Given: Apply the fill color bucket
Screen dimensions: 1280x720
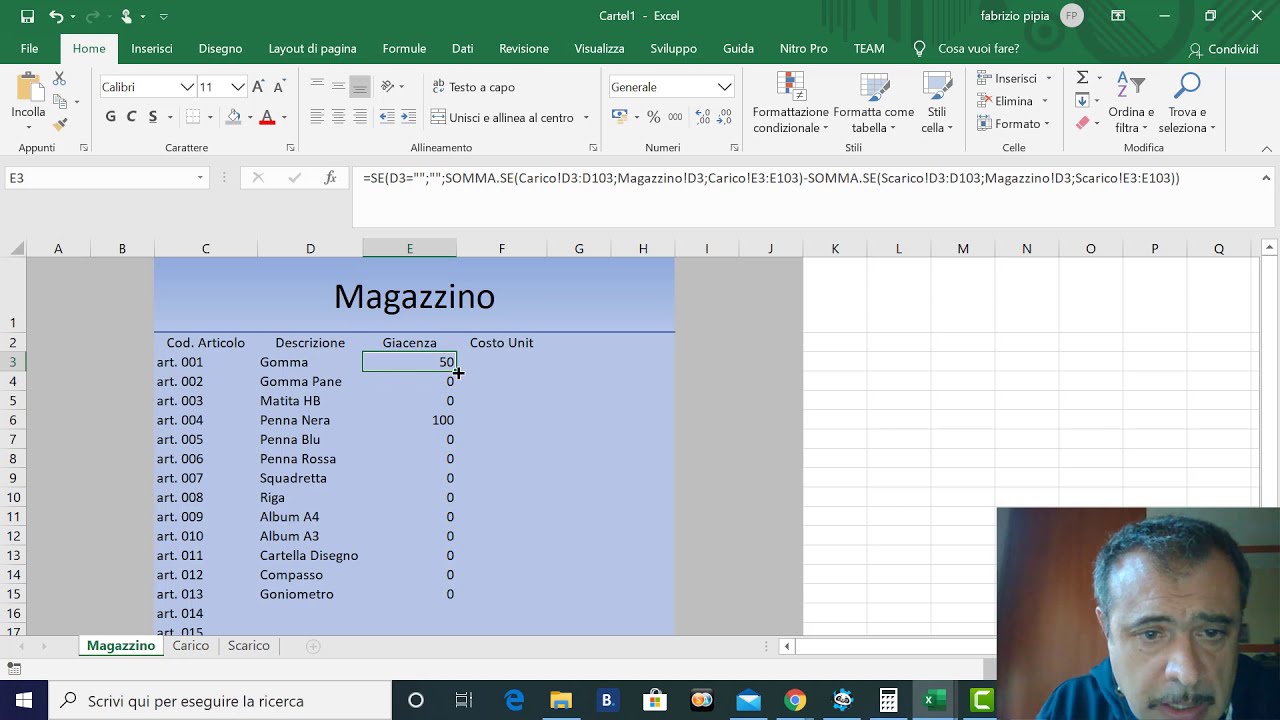Looking at the screenshot, I should click(233, 117).
